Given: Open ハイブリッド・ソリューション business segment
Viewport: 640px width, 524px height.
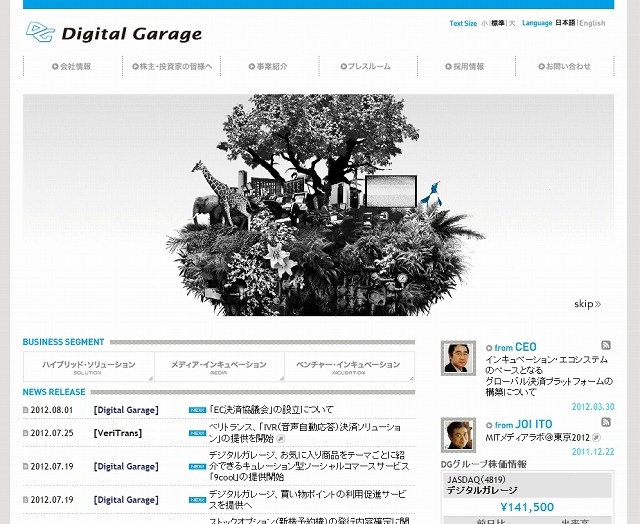Looking at the screenshot, I should (89, 367).
